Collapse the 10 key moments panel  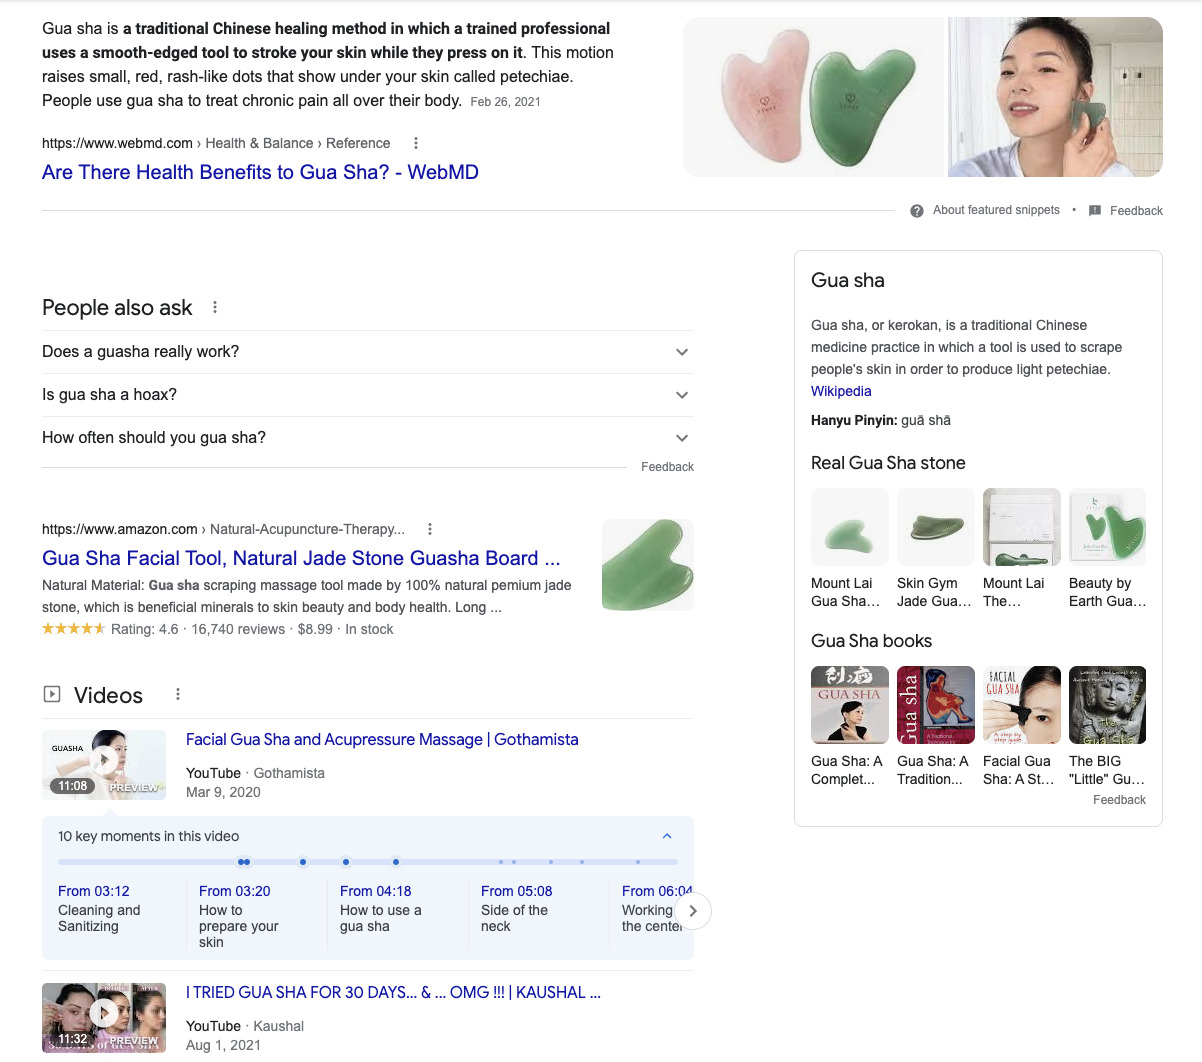coord(667,836)
